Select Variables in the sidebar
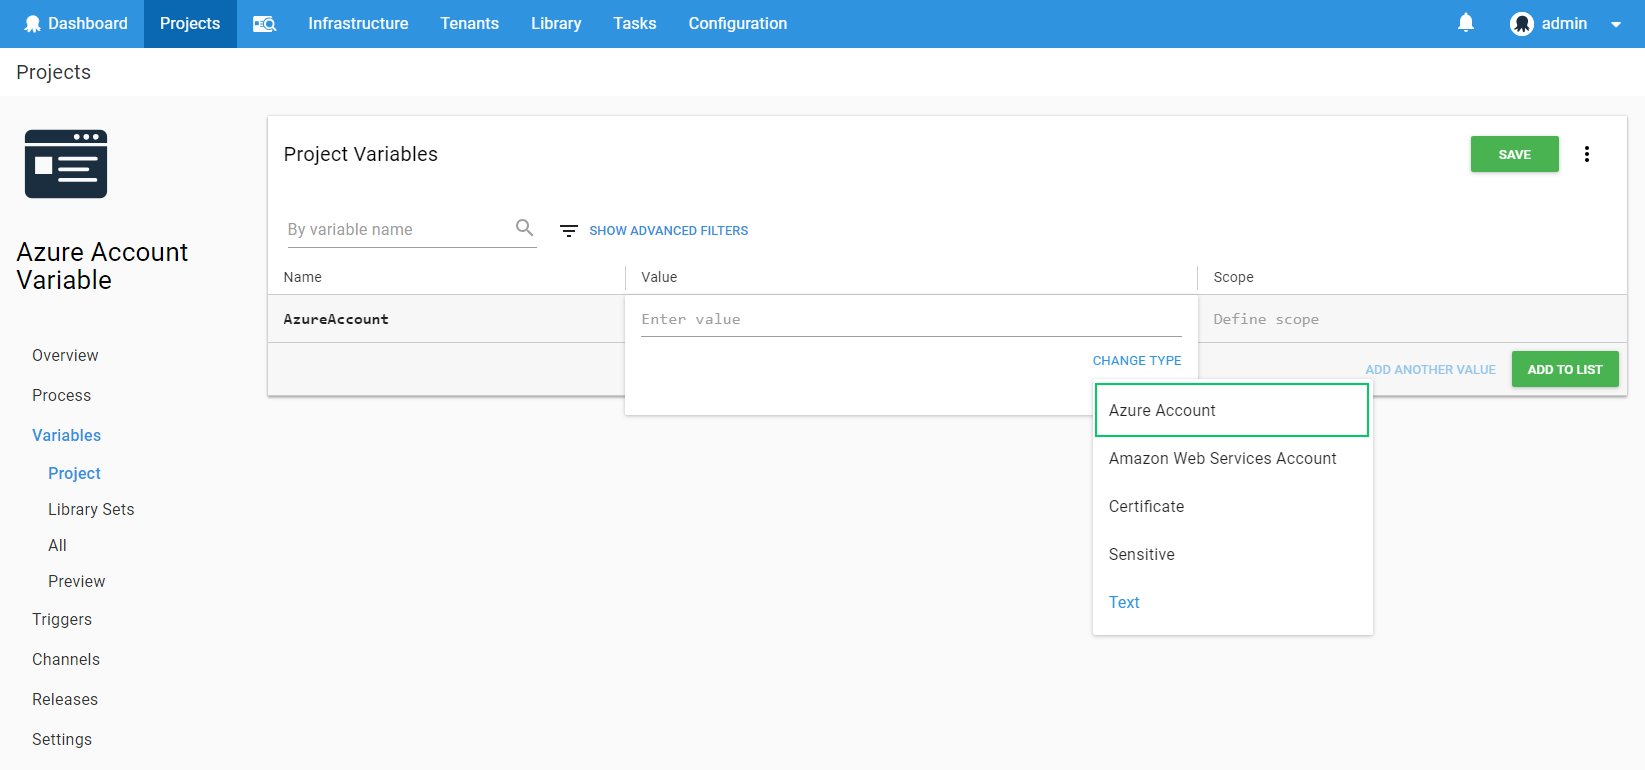This screenshot has height=770, width=1645. [x=66, y=436]
